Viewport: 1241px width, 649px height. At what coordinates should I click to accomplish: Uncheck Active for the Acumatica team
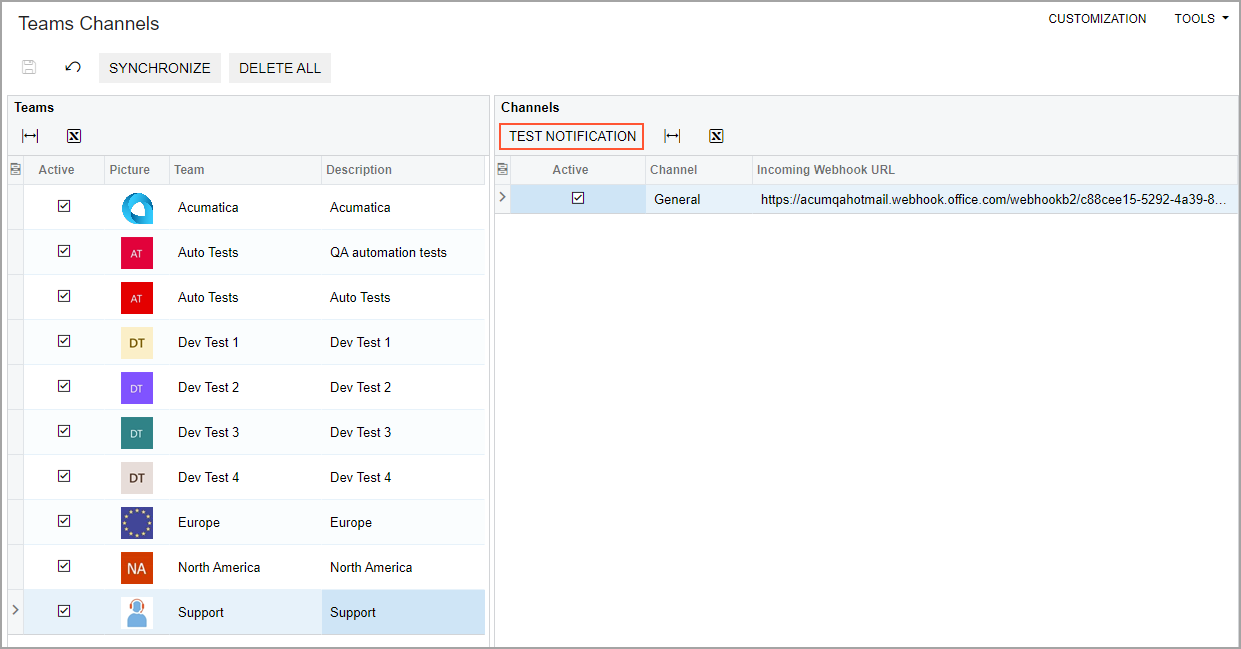click(x=64, y=206)
